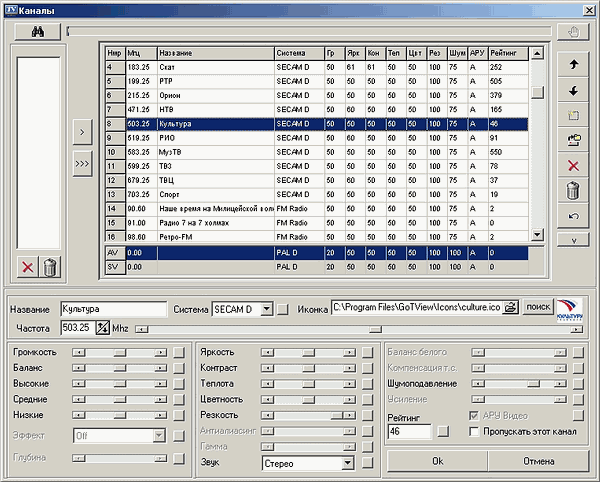Click trash can icon under left list
600x482 pixels.
pos(51,266)
